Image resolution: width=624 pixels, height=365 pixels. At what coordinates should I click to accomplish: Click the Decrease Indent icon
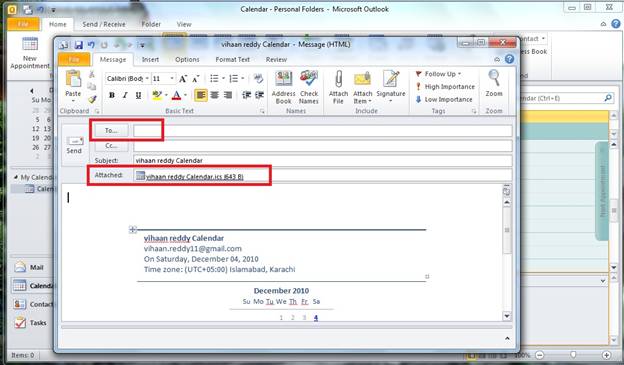point(247,96)
